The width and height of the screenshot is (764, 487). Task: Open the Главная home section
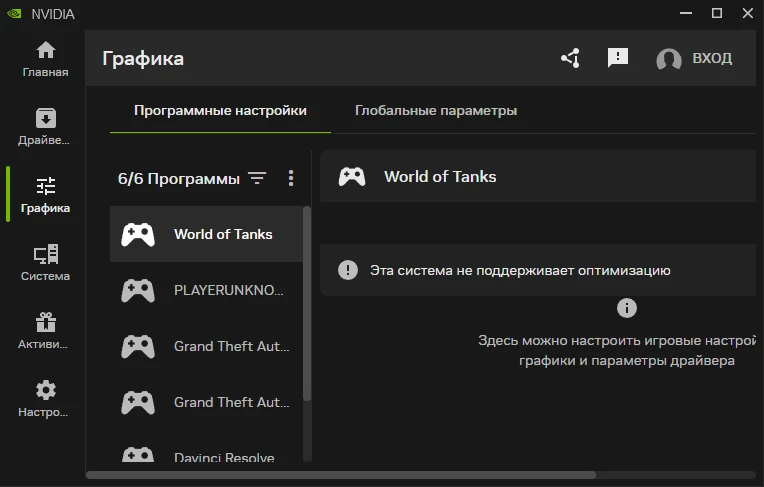point(45,59)
